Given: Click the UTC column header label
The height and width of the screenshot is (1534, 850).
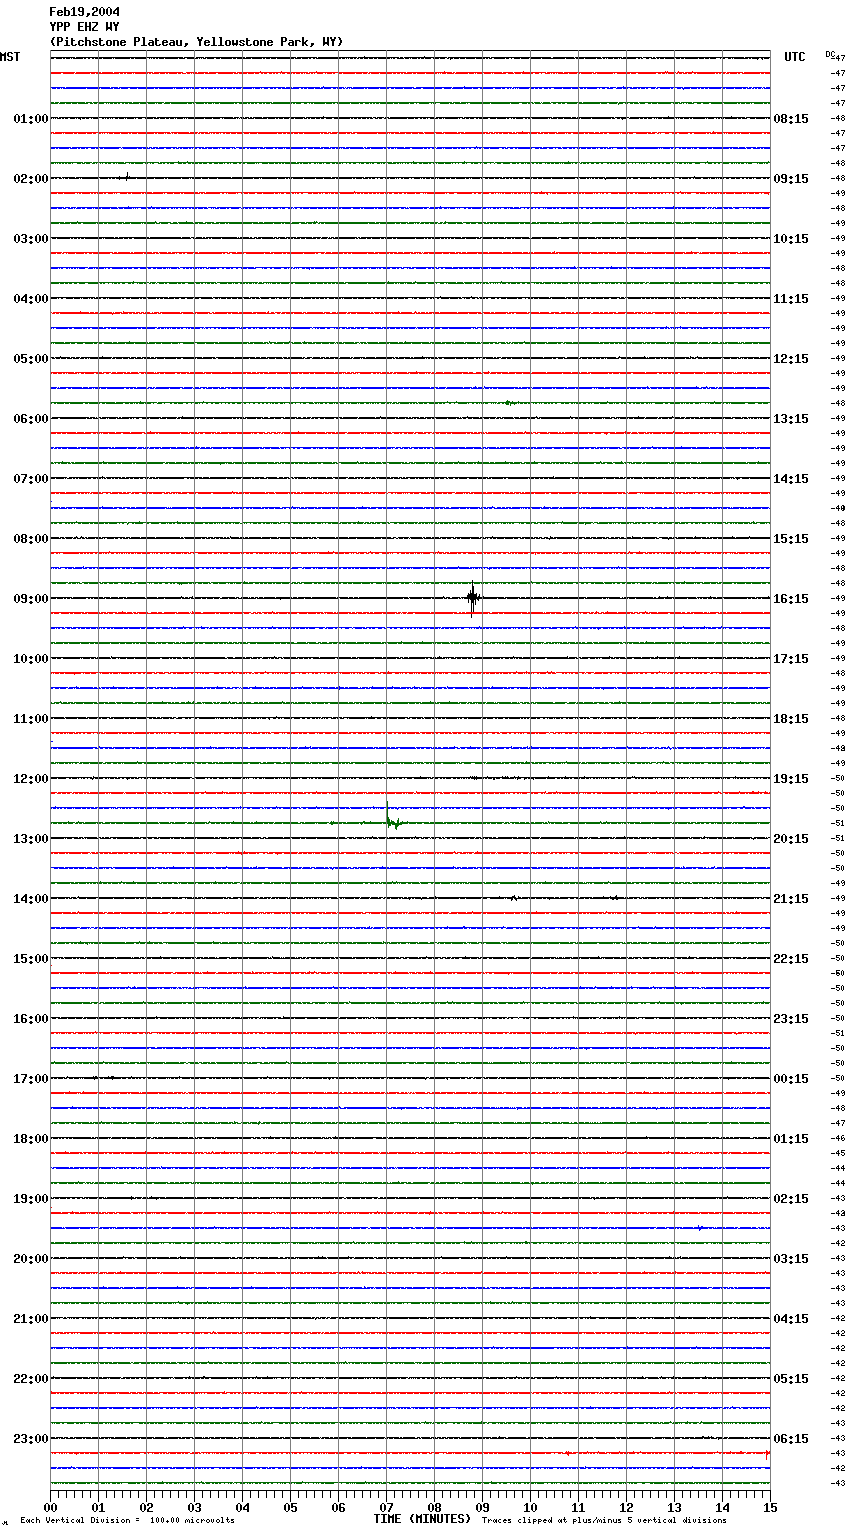Looking at the screenshot, I should coord(795,57).
